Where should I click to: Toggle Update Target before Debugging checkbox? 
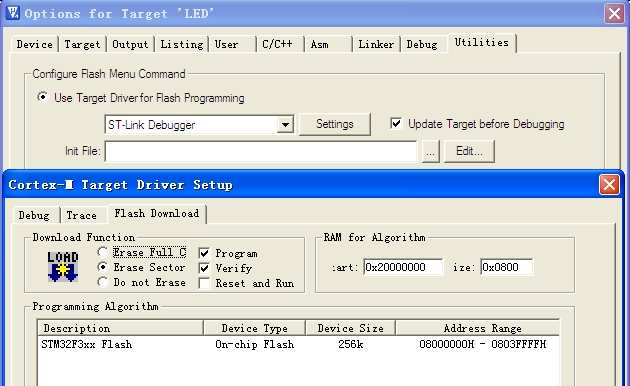[396, 124]
